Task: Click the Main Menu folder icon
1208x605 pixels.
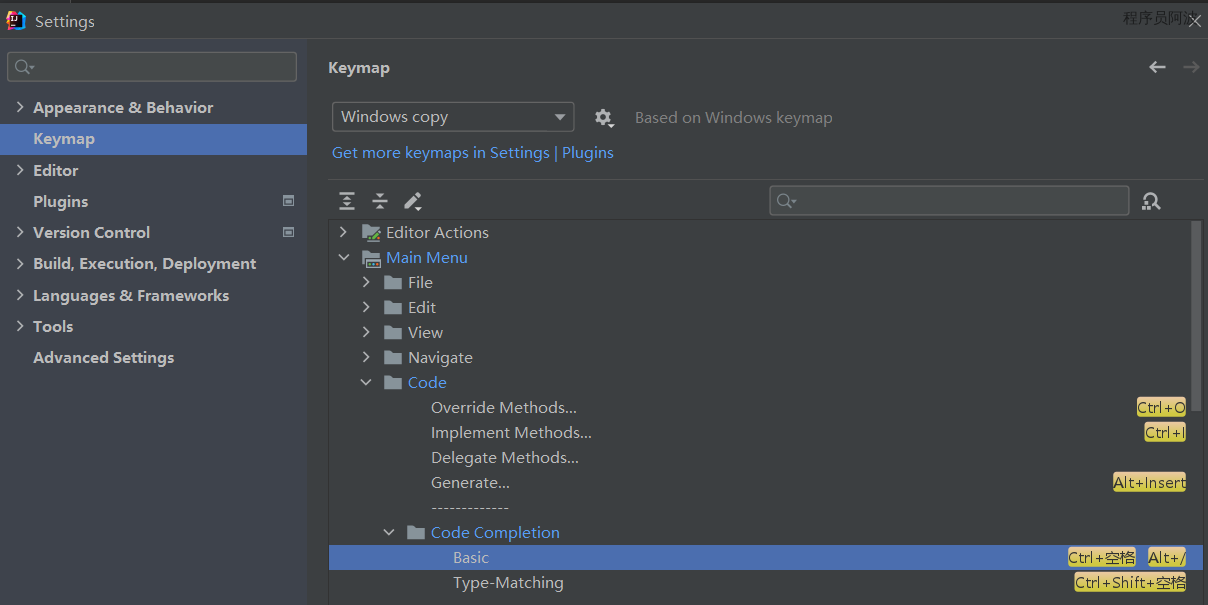Action: (x=372, y=258)
